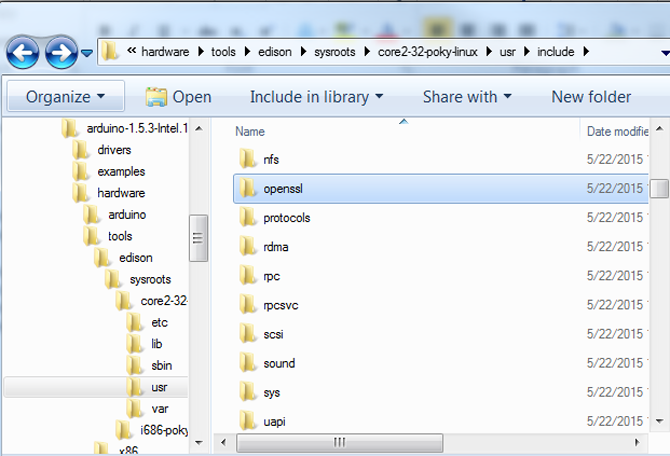The image size is (670, 456).
Task: Click the 'protocols' folder name text
Action: [x=287, y=218]
